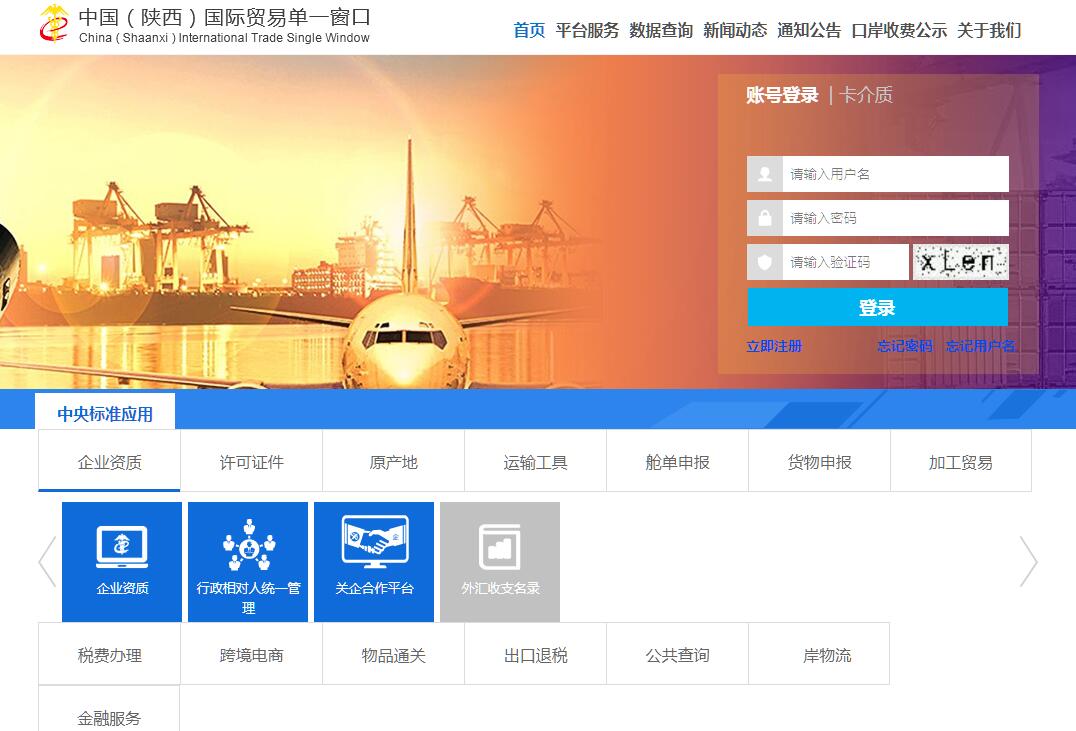Click the 忘记密码 link
This screenshot has height=731, width=1076.
[905, 346]
